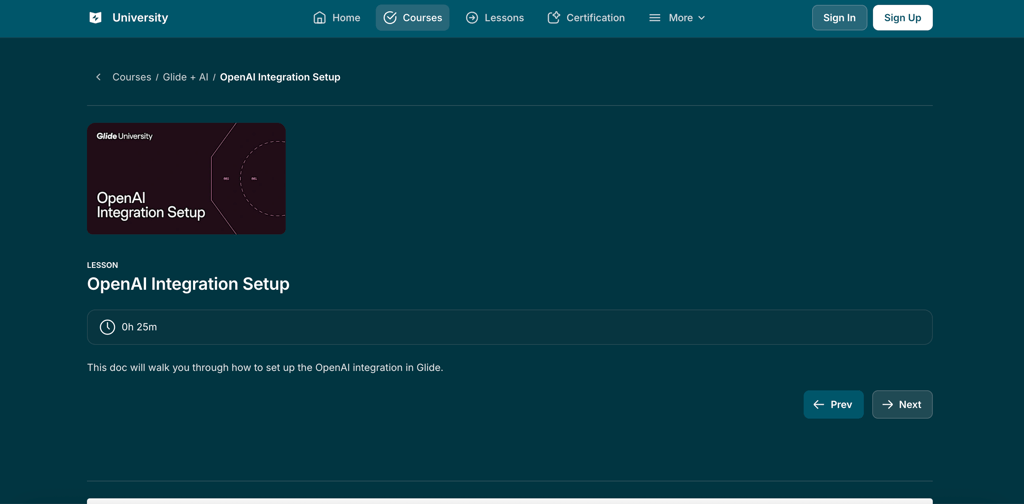Open the Courses menu item

(x=413, y=18)
